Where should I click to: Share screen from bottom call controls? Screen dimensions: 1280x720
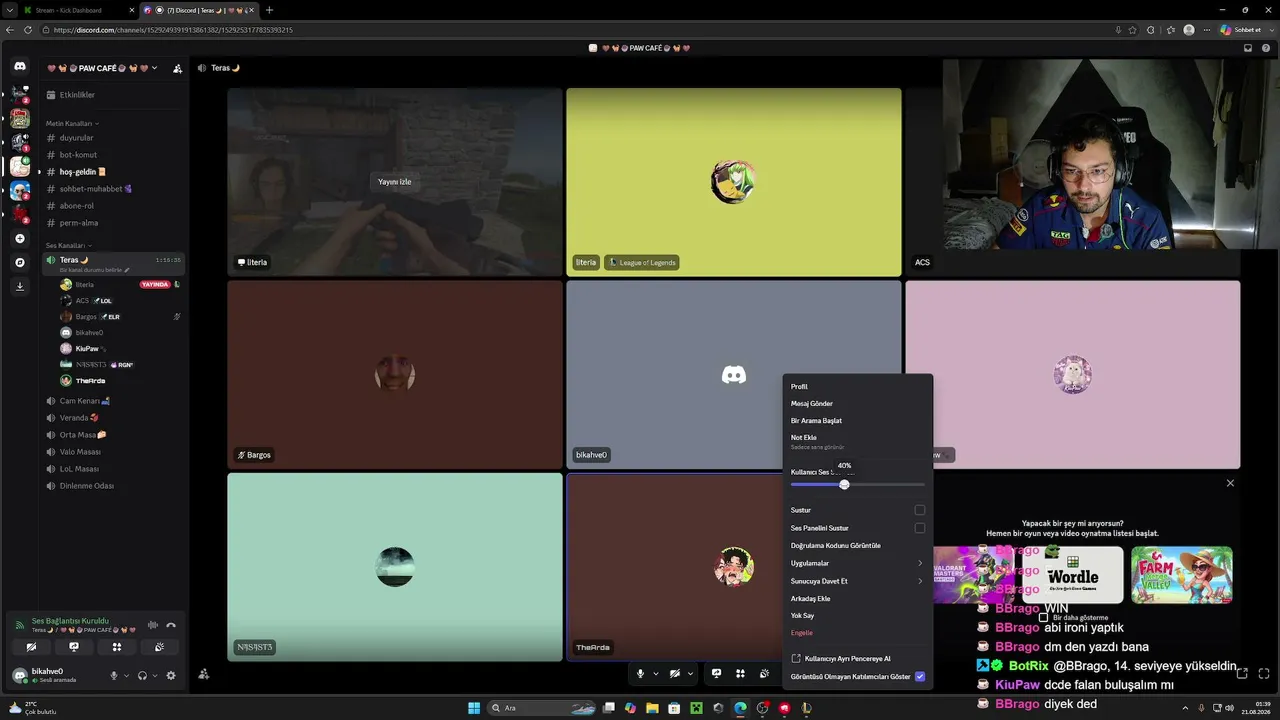(x=716, y=674)
